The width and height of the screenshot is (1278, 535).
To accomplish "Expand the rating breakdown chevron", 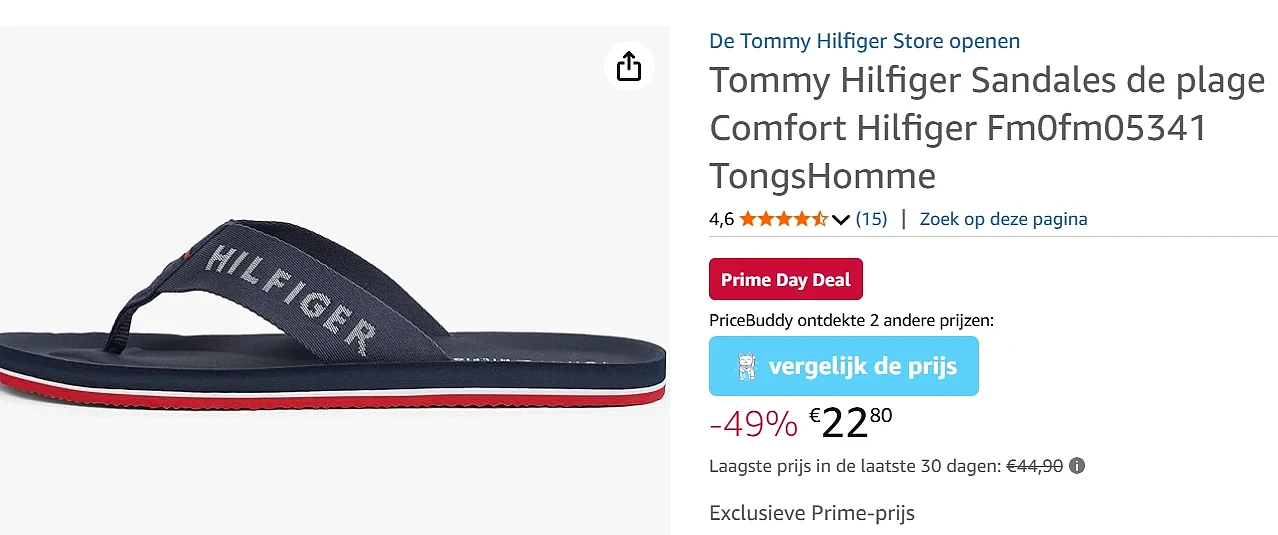I will [841, 220].
